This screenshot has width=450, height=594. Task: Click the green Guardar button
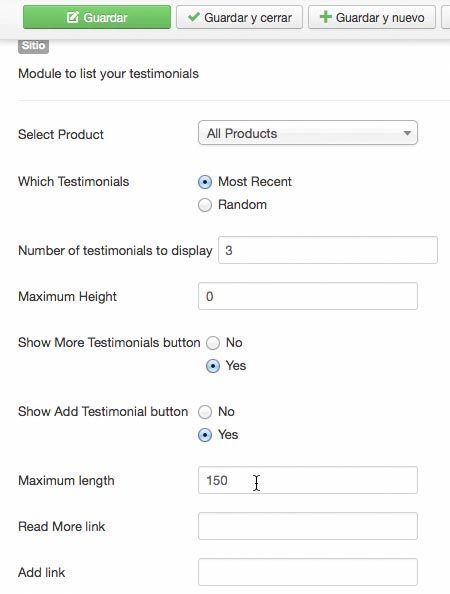click(x=97, y=17)
